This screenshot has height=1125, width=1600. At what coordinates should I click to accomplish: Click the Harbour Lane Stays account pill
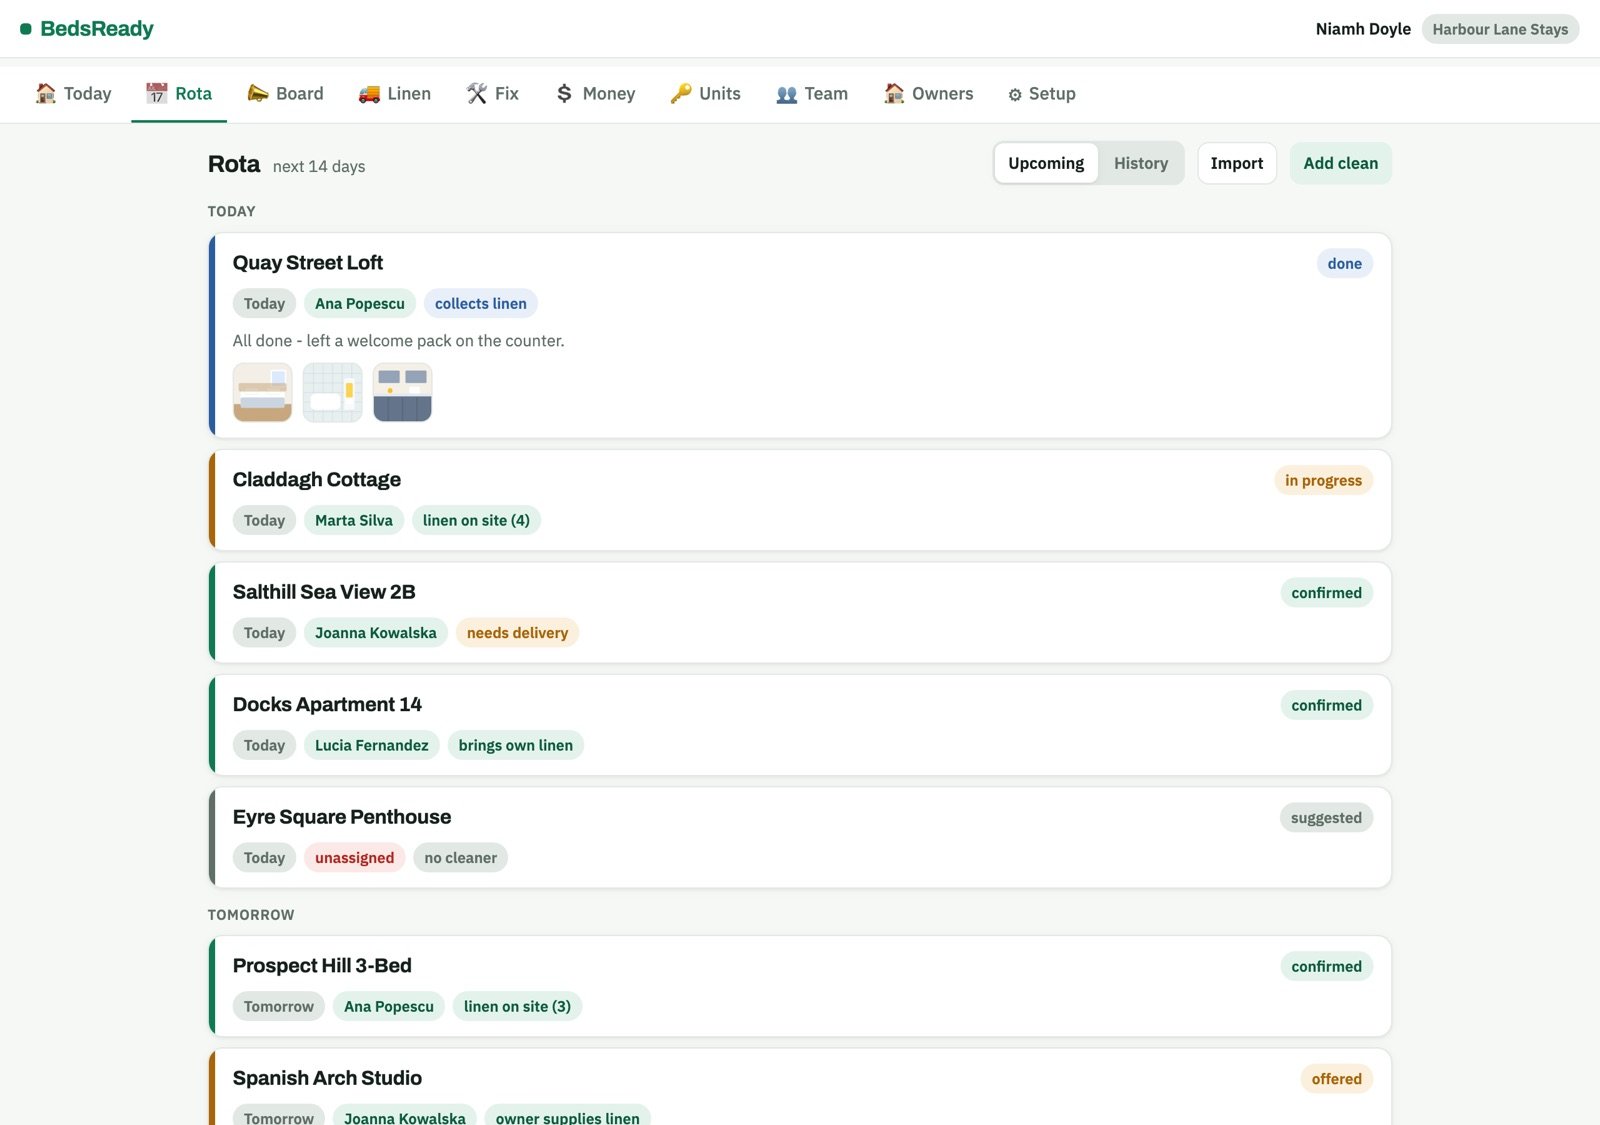click(1500, 29)
